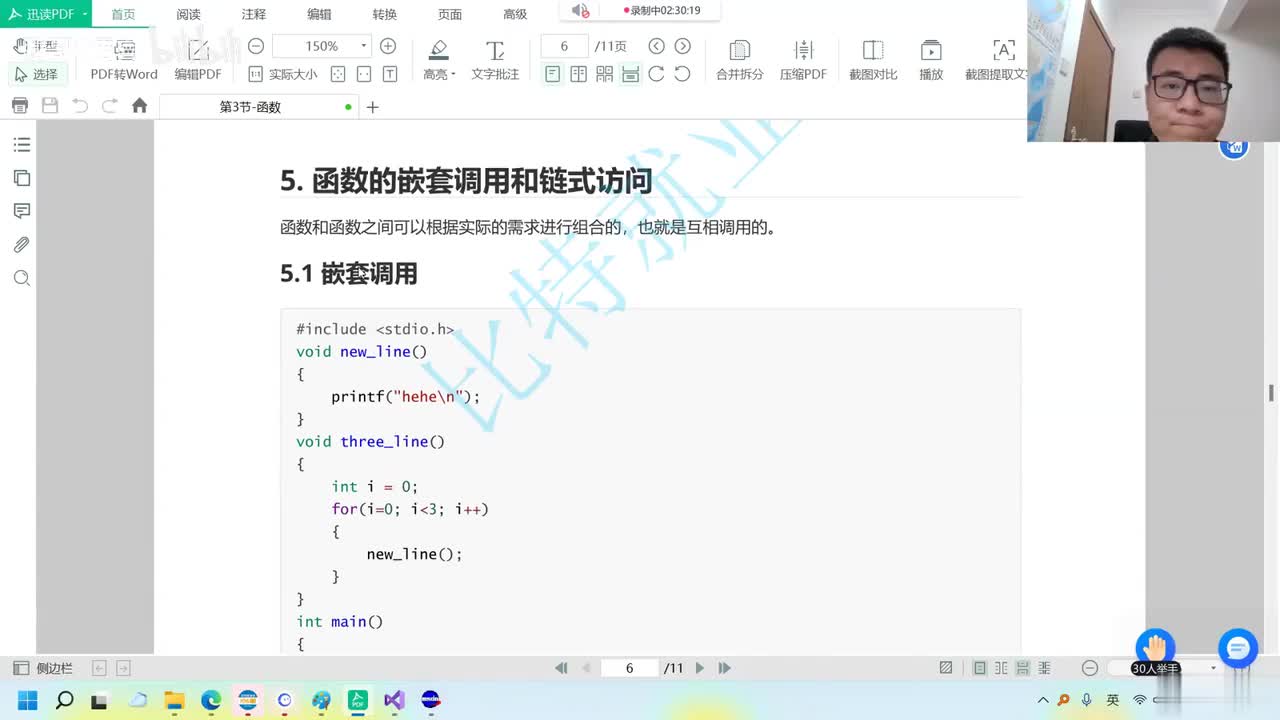Zoom out using the minus circle icon
The width and height of the screenshot is (1280, 720).
click(x=256, y=46)
